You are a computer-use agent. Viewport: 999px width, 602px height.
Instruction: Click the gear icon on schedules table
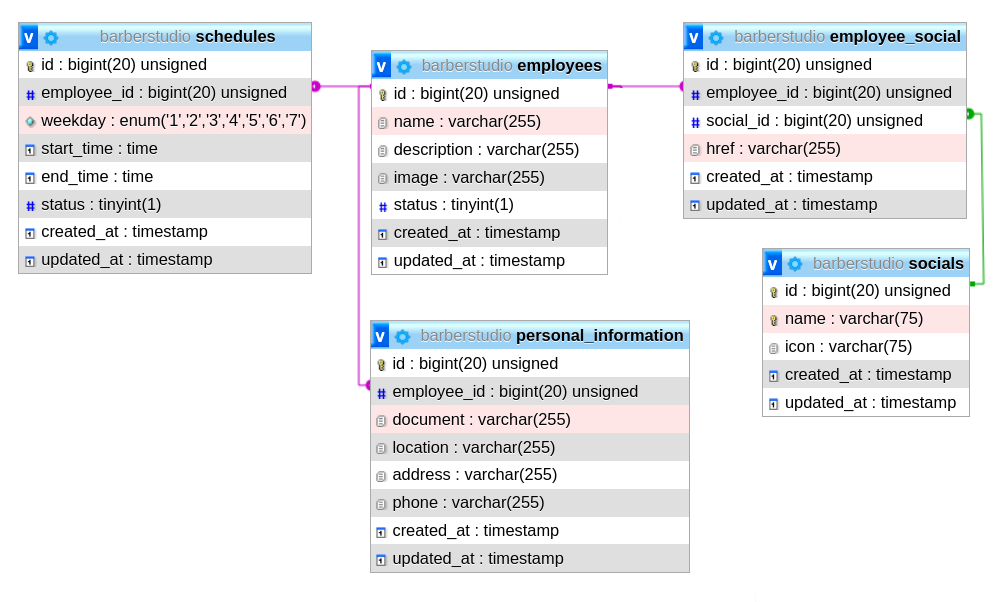tap(51, 37)
